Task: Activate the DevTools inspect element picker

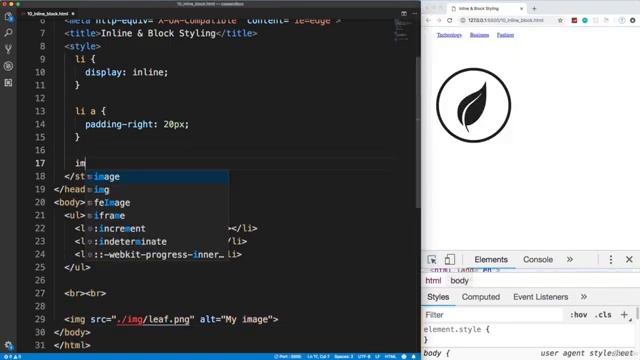Action: pos(432,260)
